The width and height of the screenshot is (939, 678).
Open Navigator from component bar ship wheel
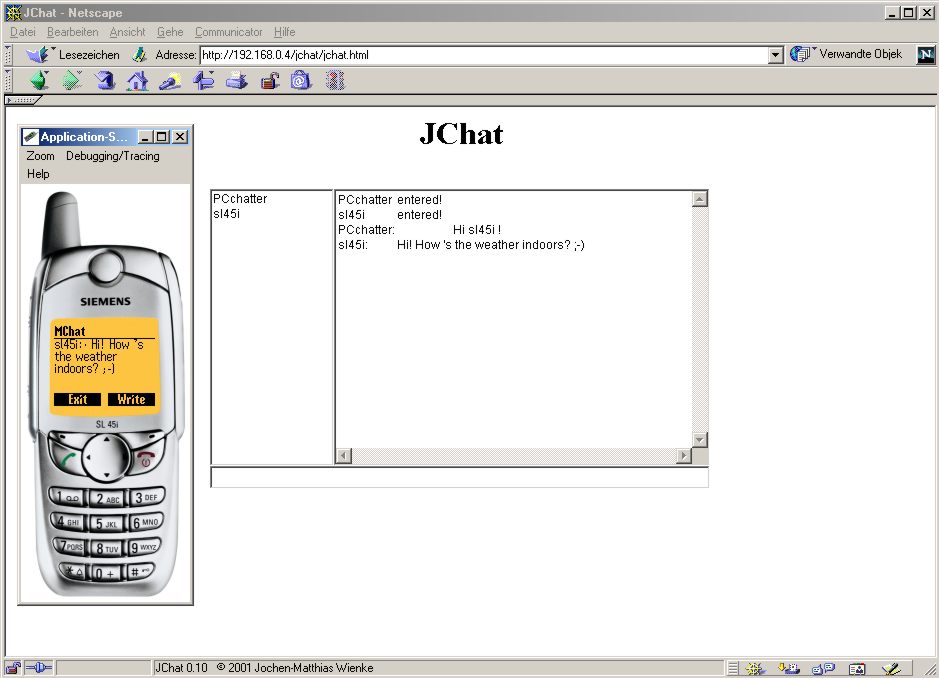coord(755,668)
